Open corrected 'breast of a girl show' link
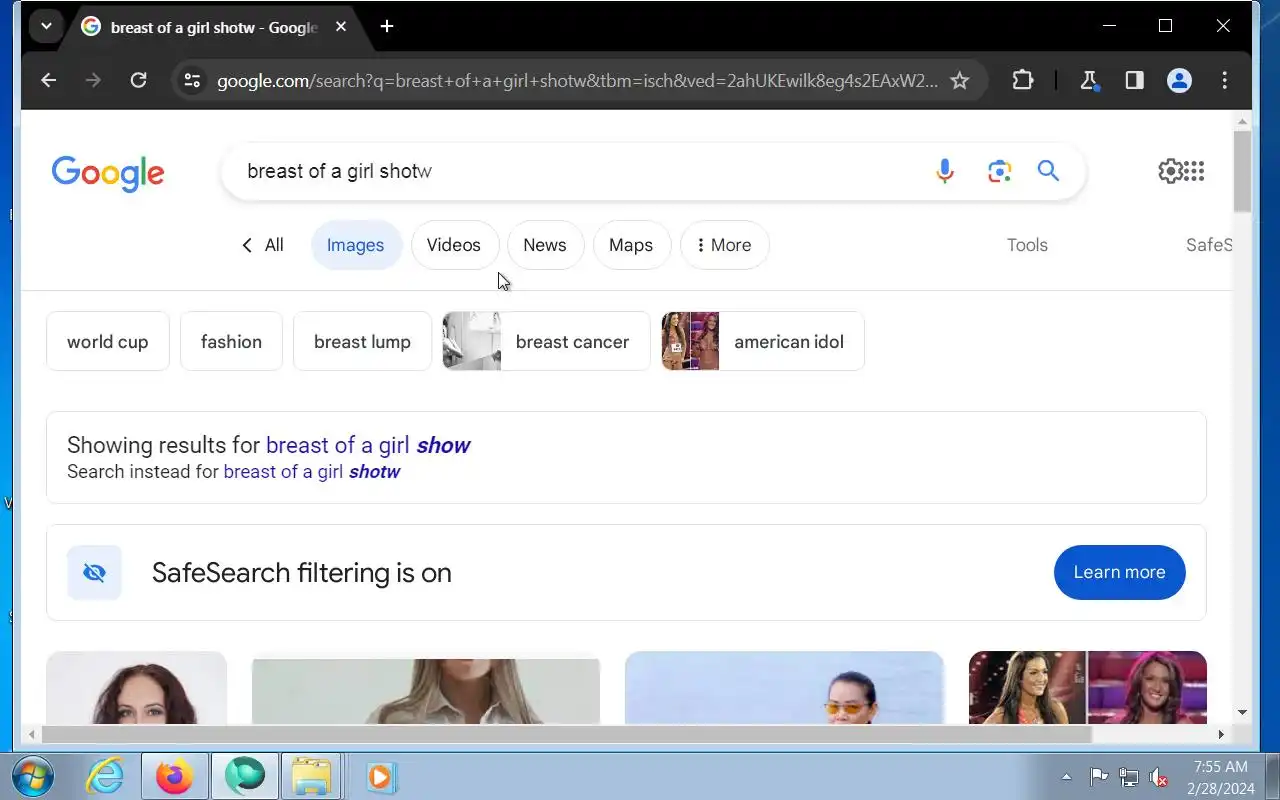The image size is (1280, 800). (x=368, y=445)
